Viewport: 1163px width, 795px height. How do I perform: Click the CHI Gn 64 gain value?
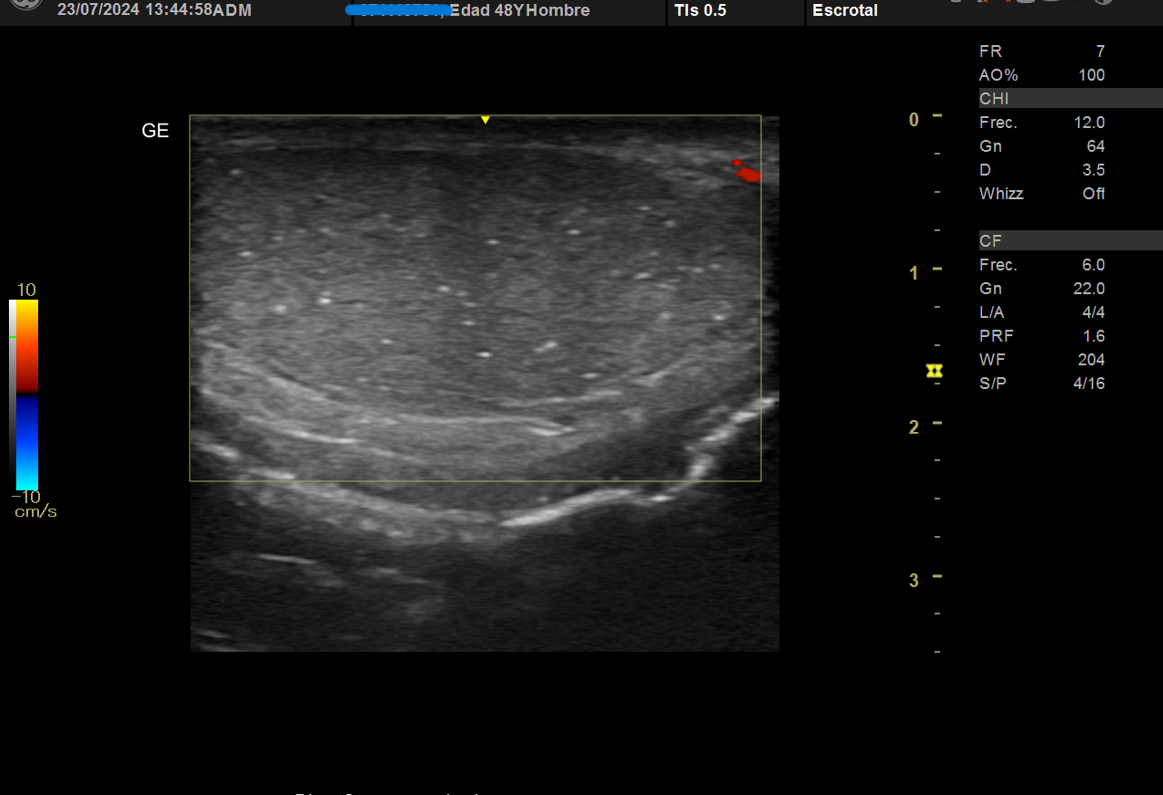[x=1094, y=147]
